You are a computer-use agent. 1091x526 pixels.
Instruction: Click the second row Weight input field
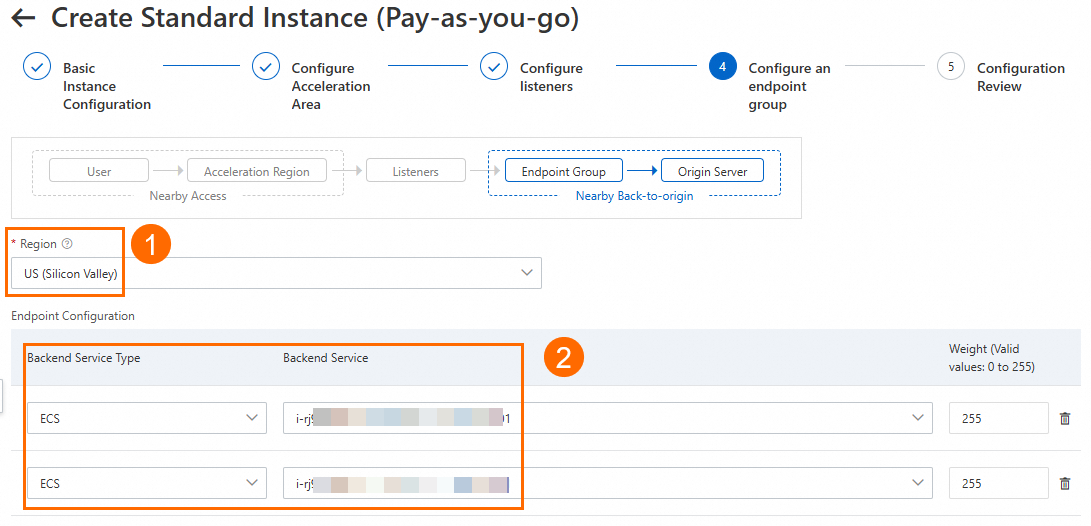click(998, 484)
